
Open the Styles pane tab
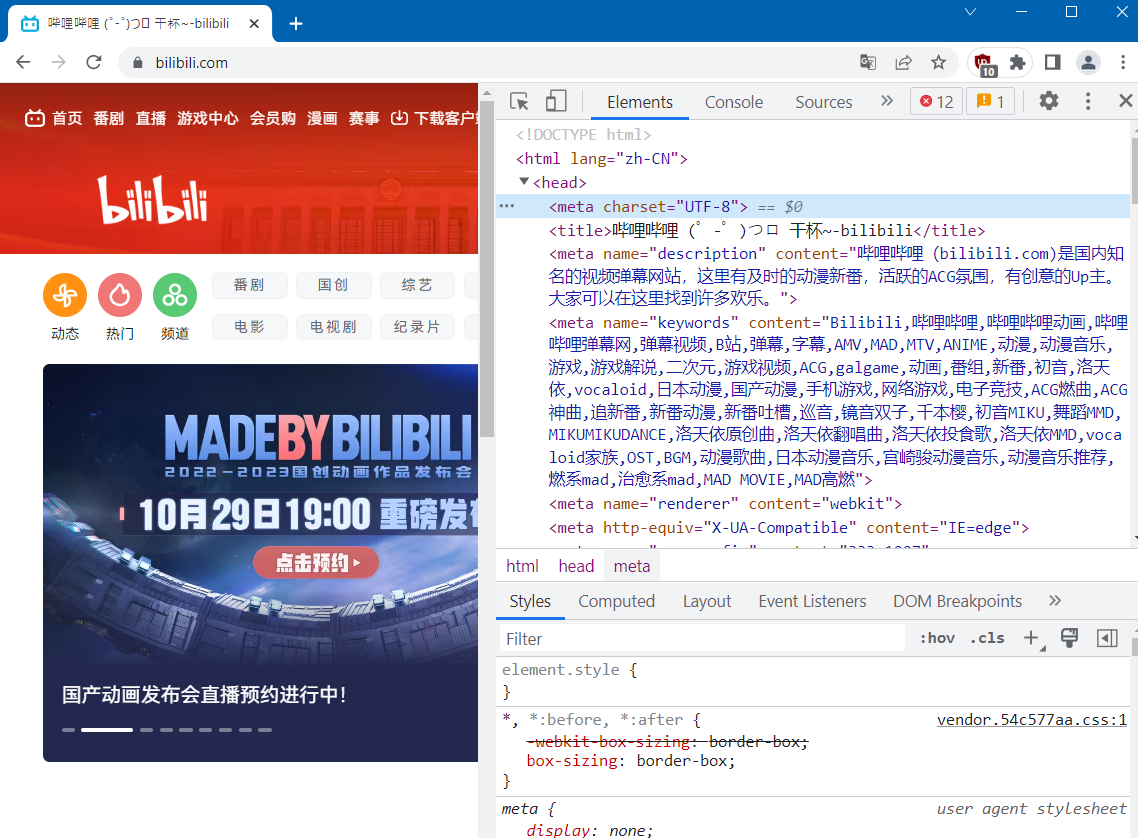(530, 601)
